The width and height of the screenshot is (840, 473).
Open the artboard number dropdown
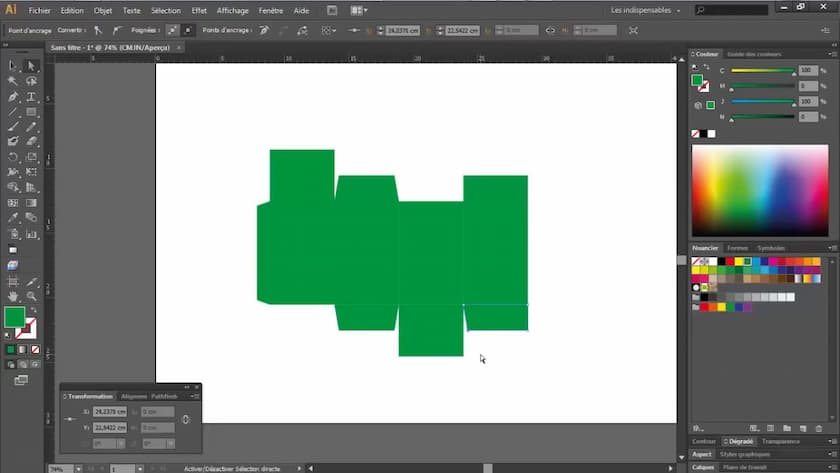click(140, 469)
